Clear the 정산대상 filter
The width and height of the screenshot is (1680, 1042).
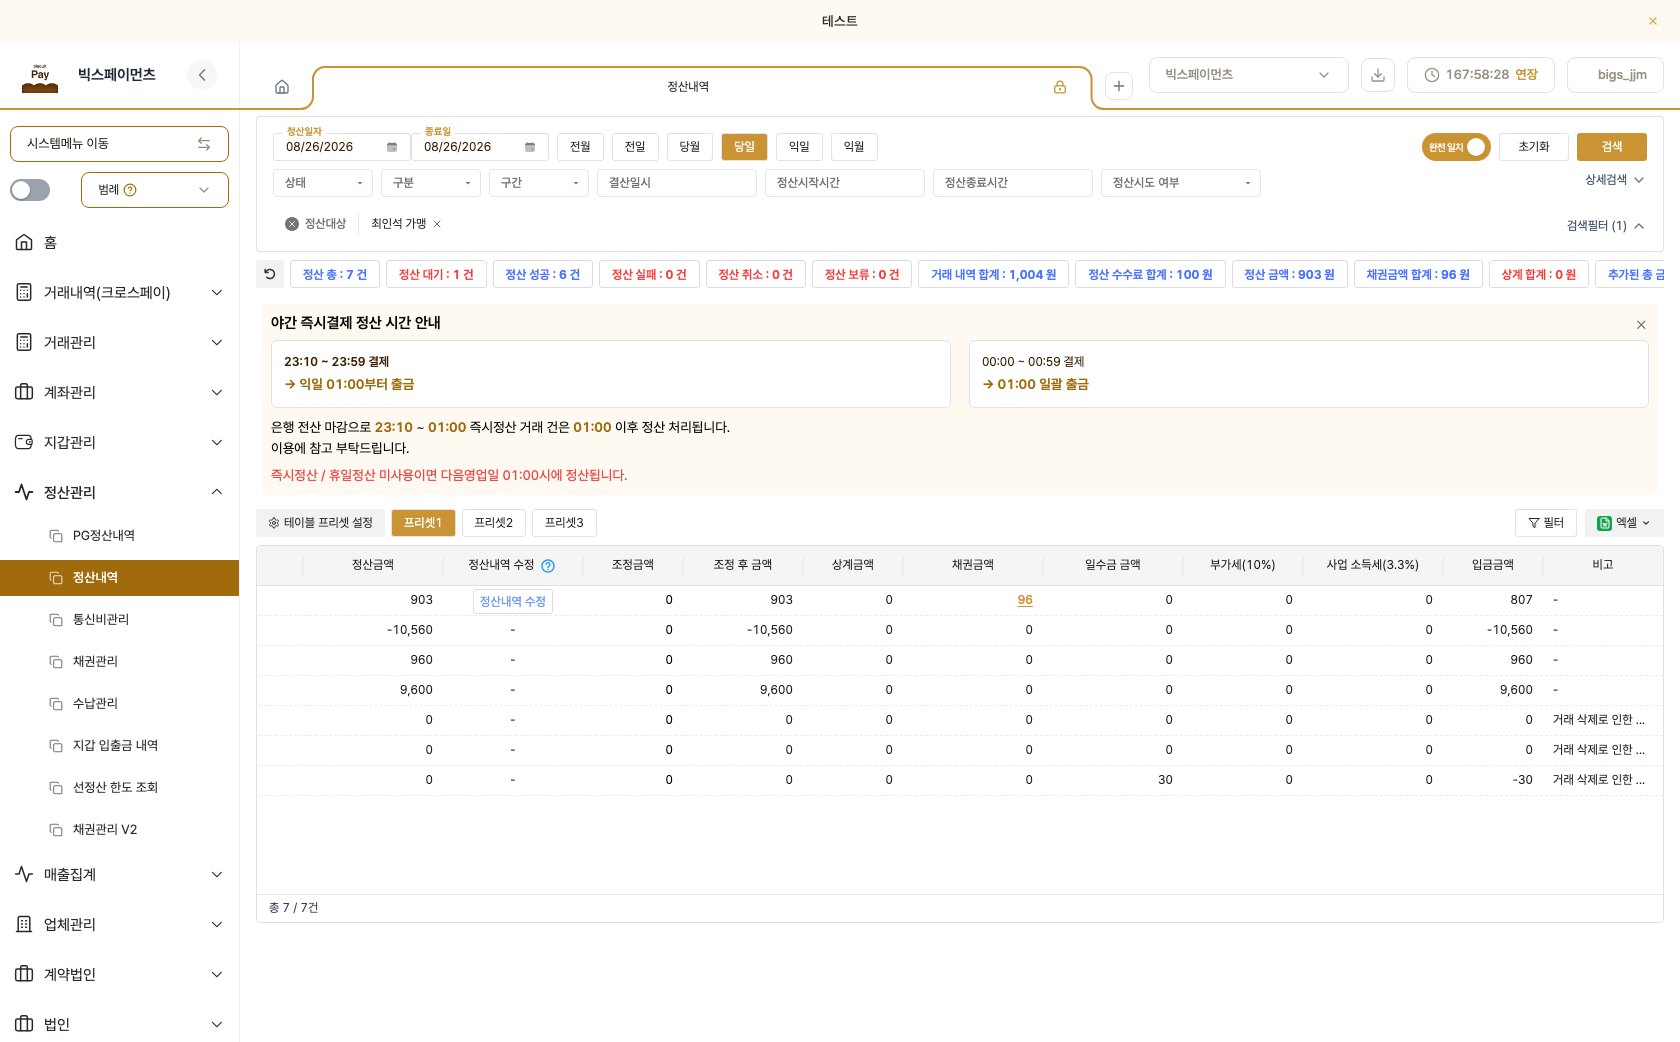coord(292,224)
